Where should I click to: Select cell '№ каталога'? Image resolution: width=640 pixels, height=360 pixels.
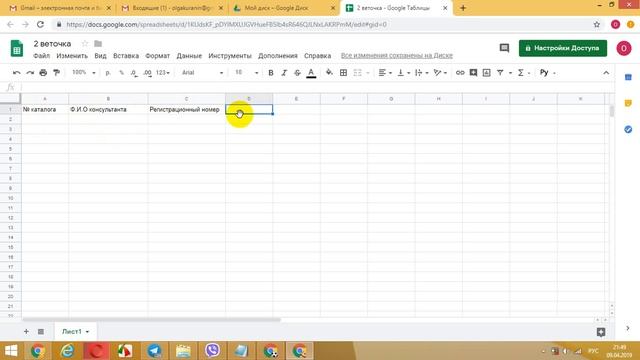(x=45, y=109)
